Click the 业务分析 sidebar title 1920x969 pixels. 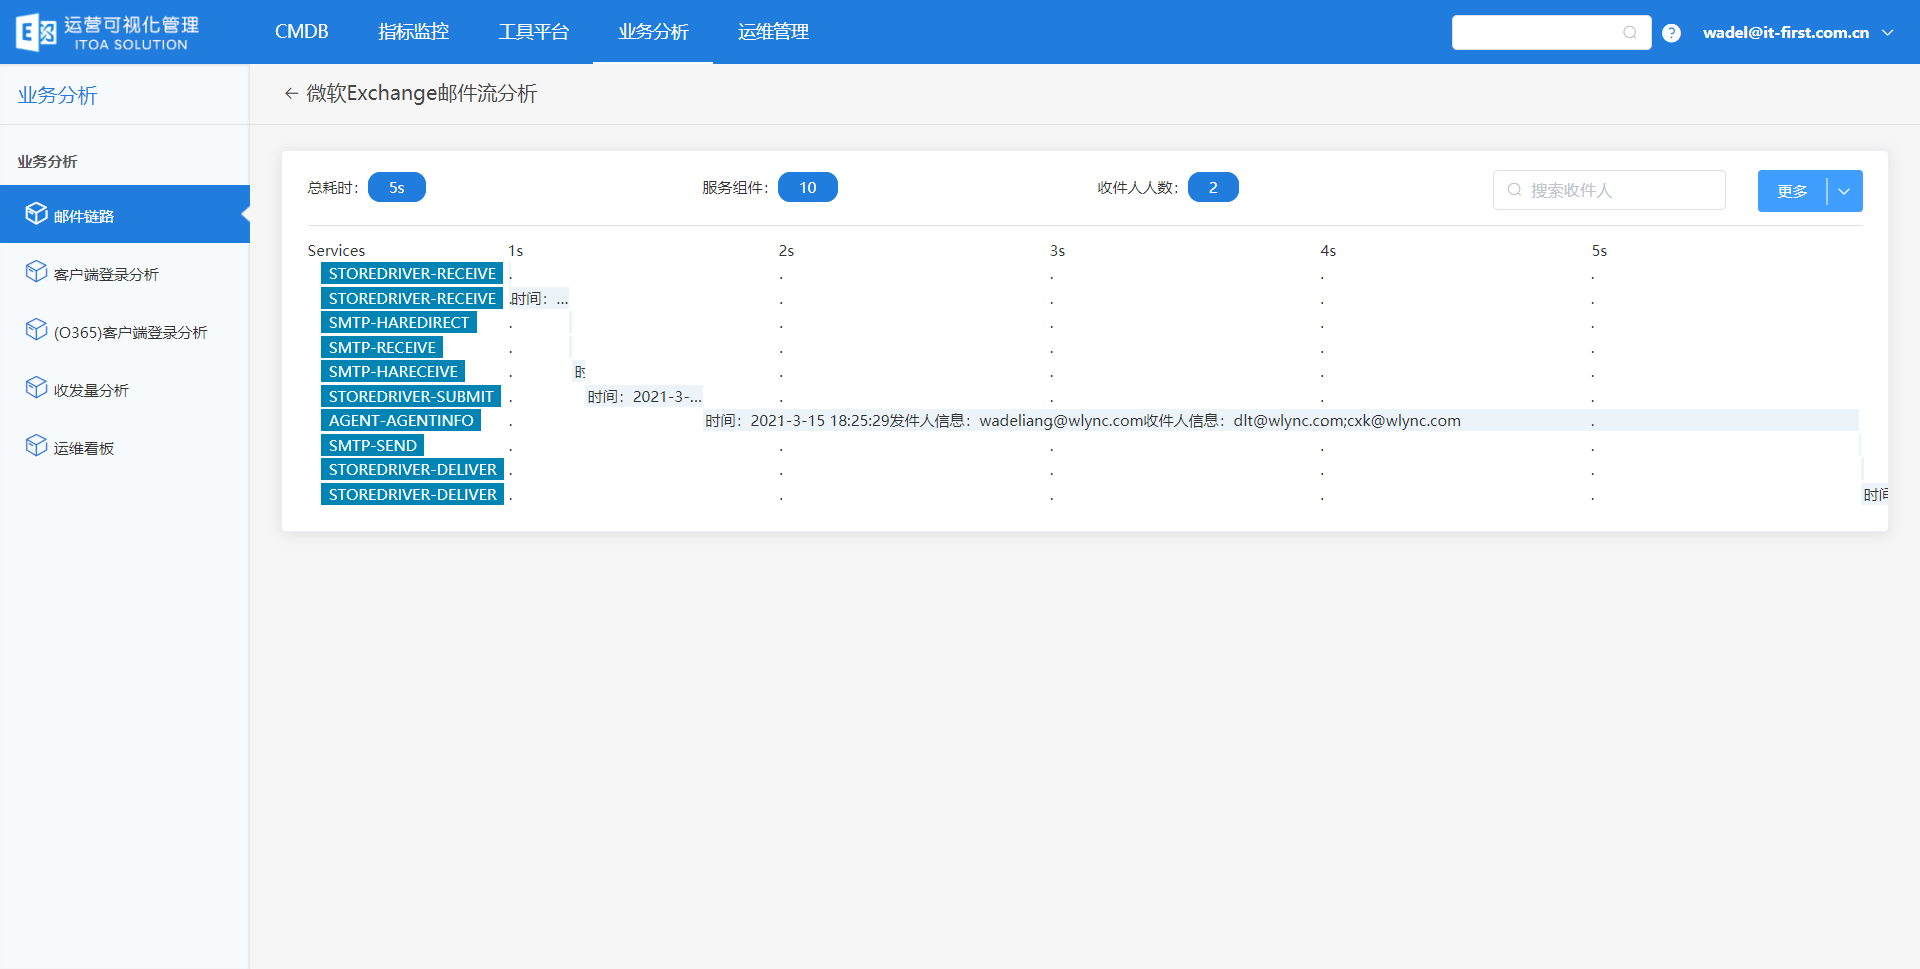click(x=58, y=95)
